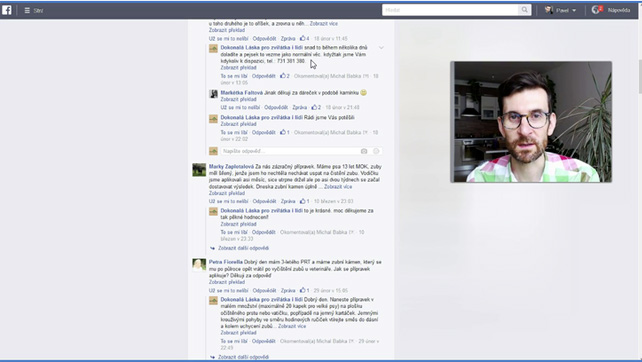Image resolution: width=642 pixels, height=362 pixels.
Task: Click the Facebook logo icon
Action: [7, 10]
